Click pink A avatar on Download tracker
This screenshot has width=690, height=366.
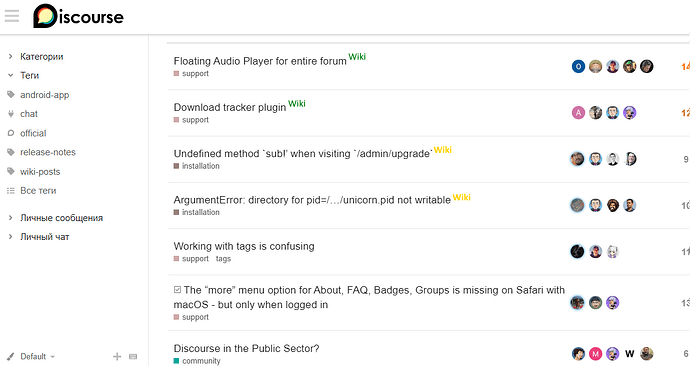[578, 113]
